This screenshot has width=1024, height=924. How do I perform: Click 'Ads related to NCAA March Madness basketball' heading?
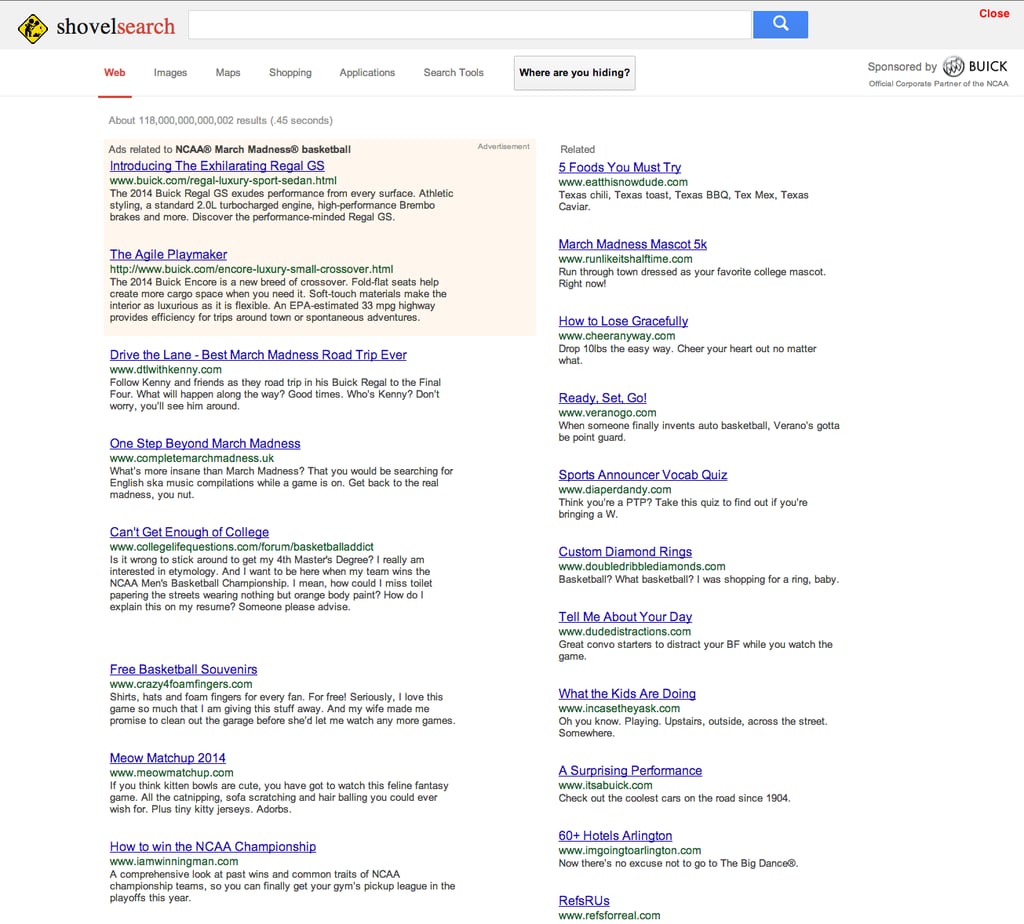pyautogui.click(x=229, y=150)
